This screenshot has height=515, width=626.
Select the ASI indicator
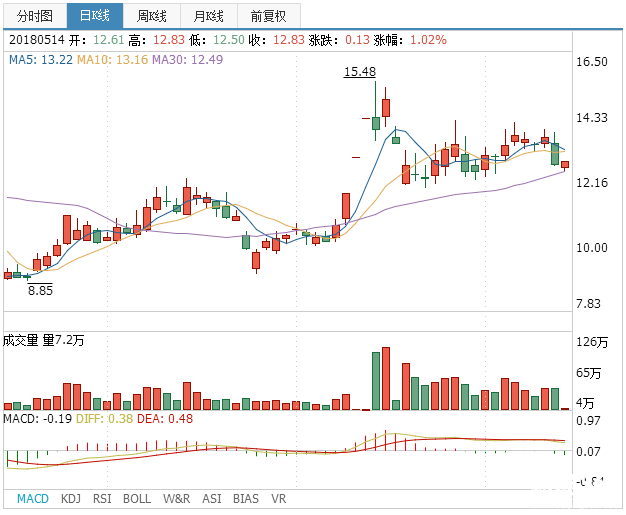(x=212, y=499)
